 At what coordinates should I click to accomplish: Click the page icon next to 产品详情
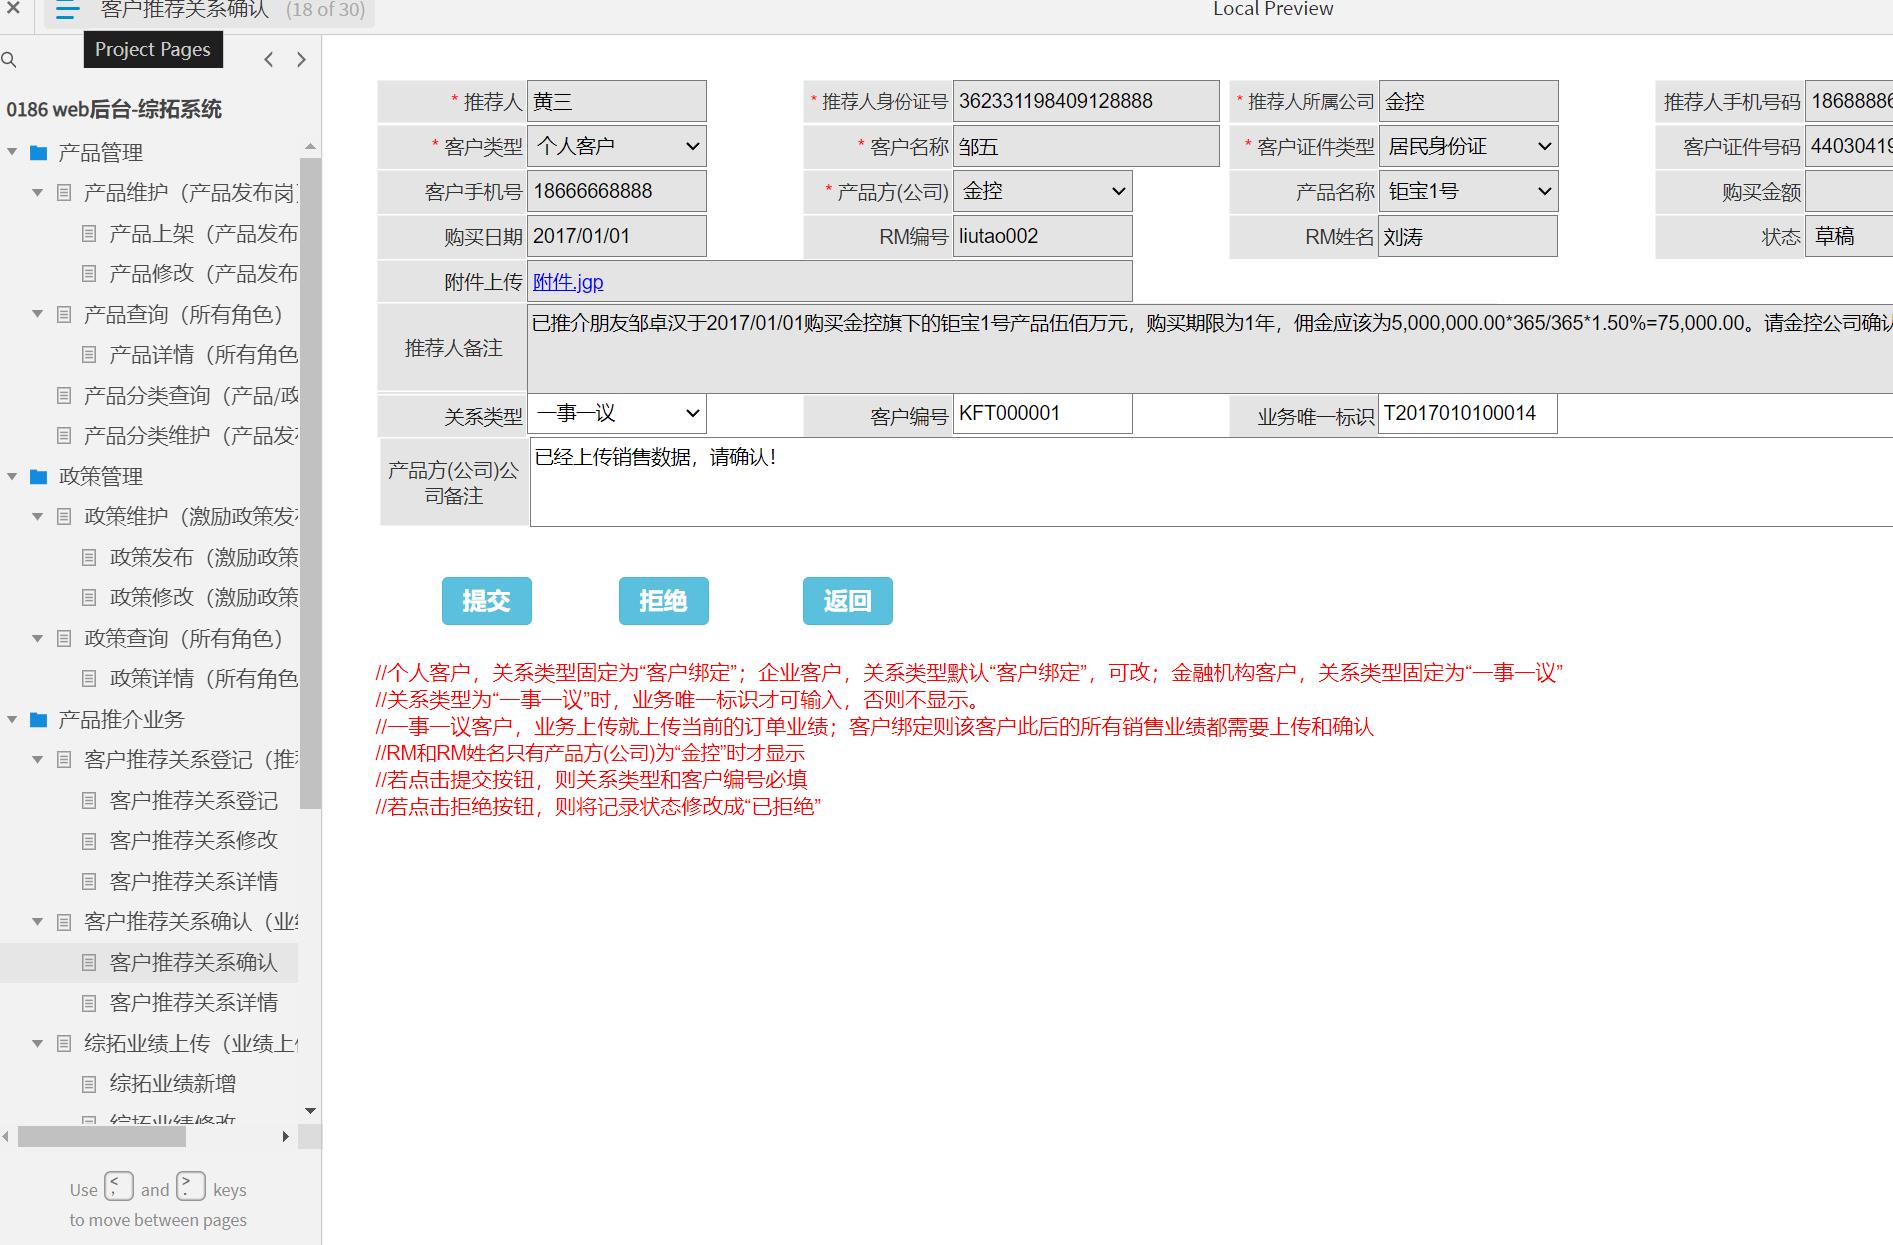click(89, 355)
